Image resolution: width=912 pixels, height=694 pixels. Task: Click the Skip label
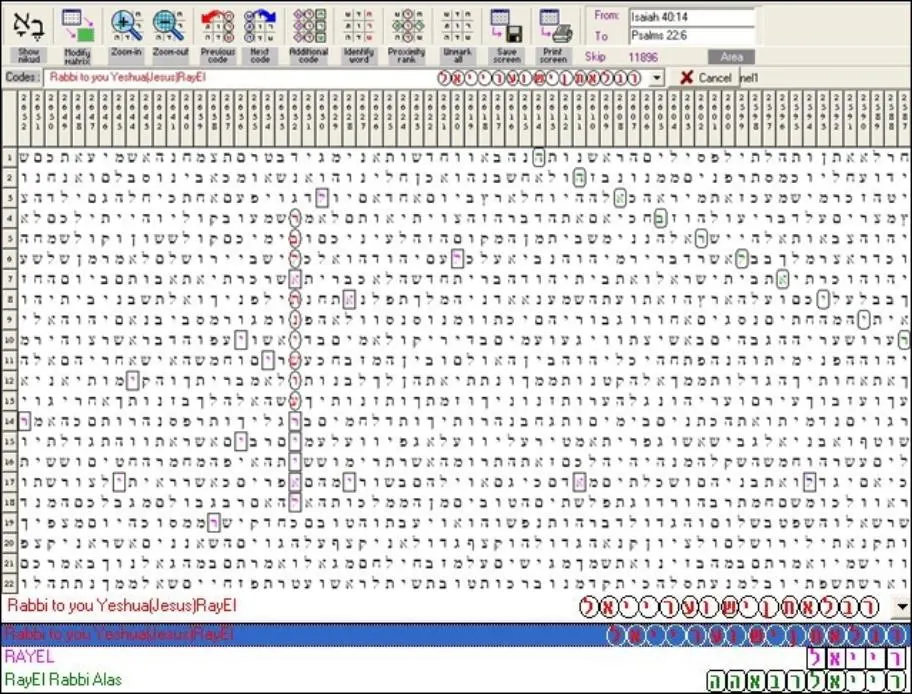pyautogui.click(x=595, y=56)
